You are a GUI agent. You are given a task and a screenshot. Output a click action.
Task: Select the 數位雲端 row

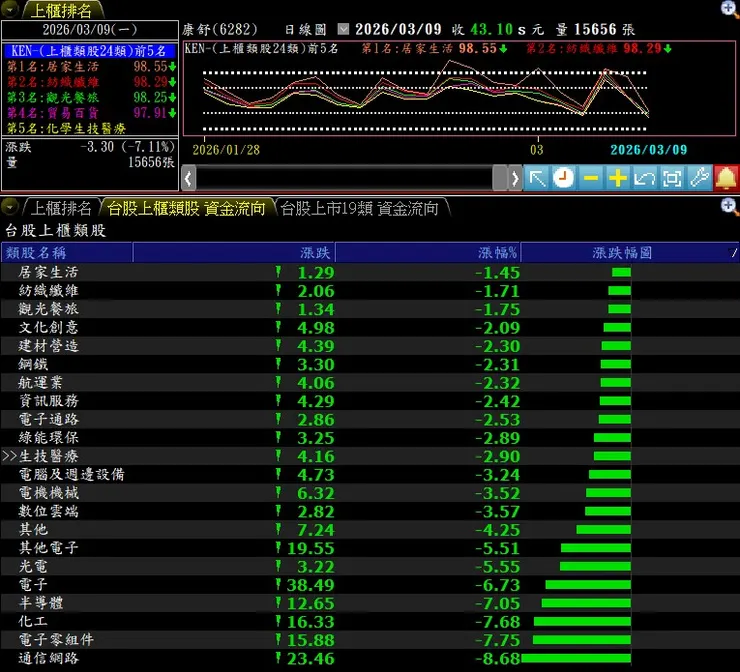(x=370, y=512)
